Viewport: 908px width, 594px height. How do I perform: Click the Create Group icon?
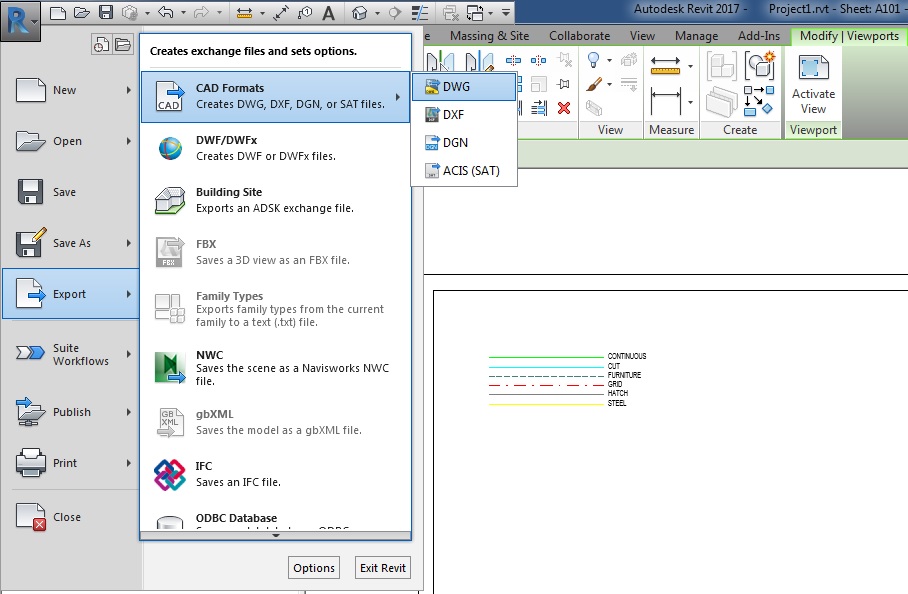point(759,65)
